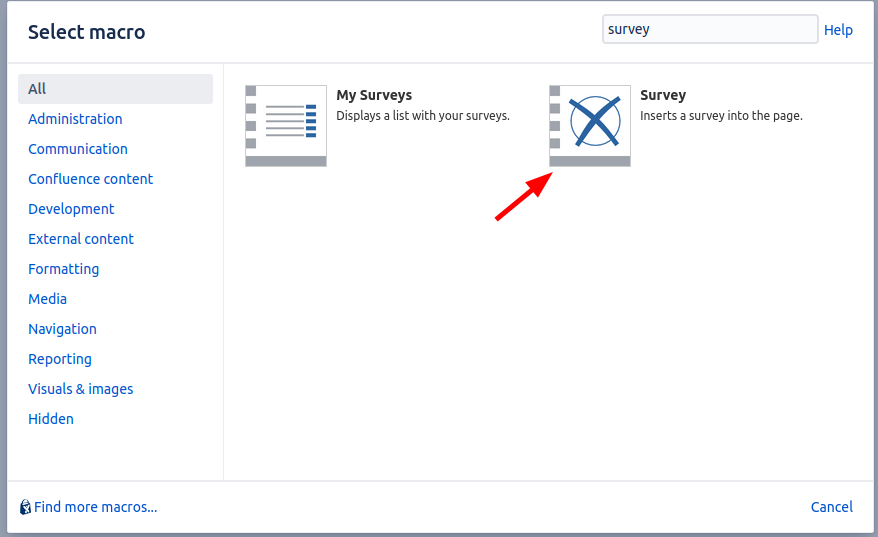Show Communication macros
Viewport: 878px width, 537px height.
tap(78, 149)
